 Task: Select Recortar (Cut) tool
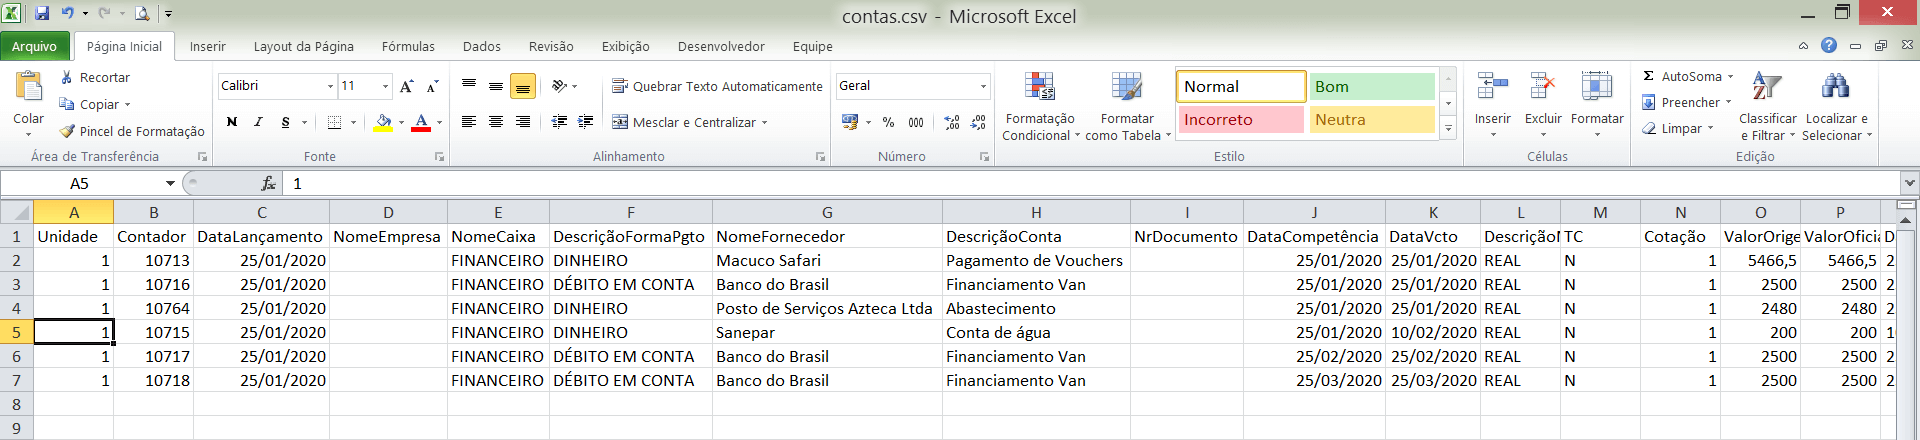tap(94, 77)
